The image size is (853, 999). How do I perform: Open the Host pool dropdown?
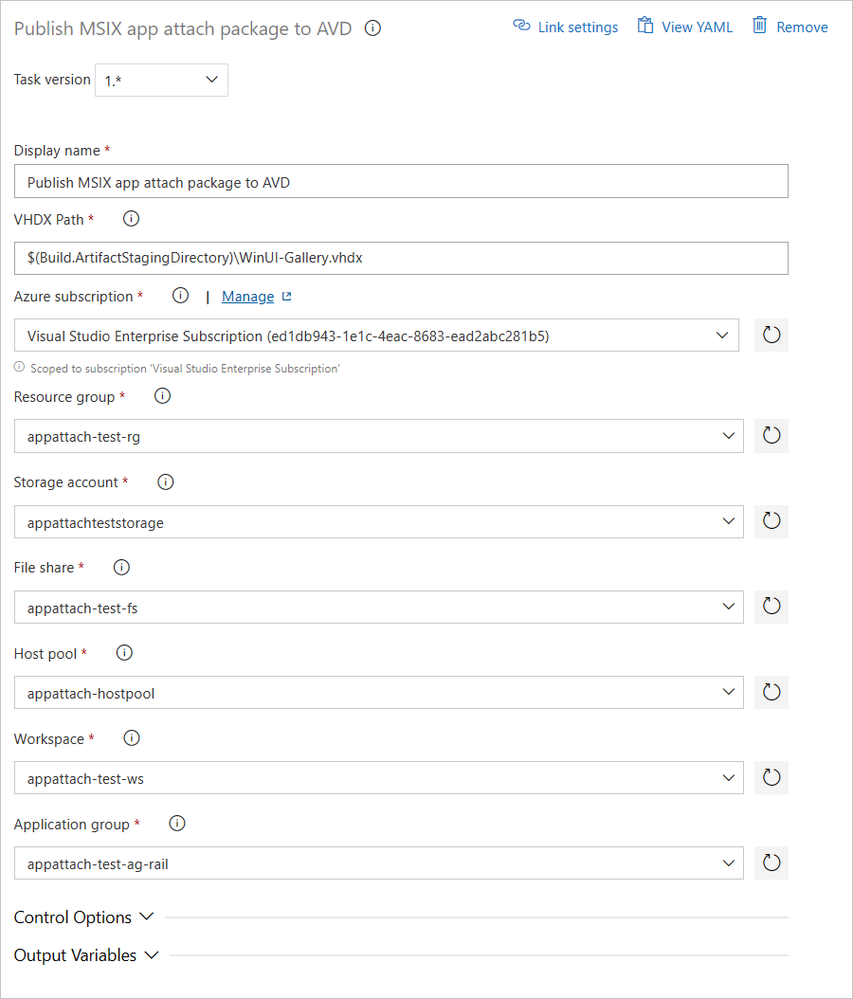point(378,692)
